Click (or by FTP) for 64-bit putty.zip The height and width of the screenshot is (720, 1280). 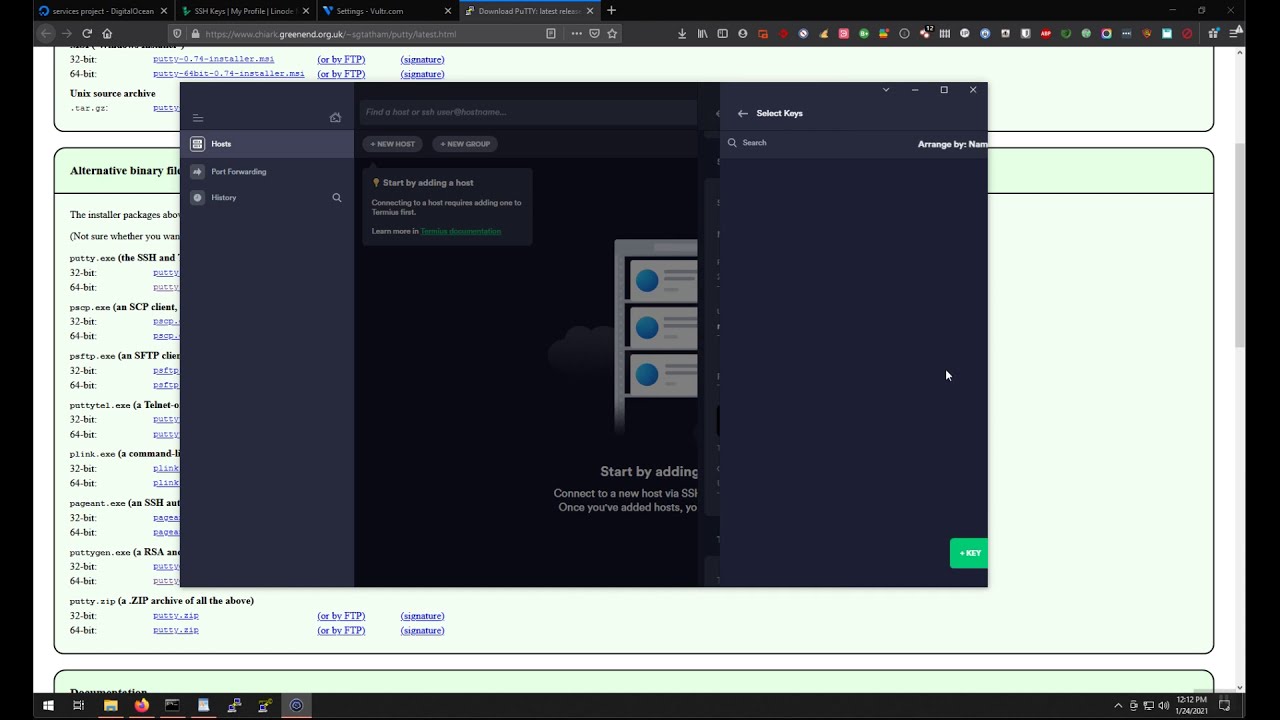[x=341, y=631]
